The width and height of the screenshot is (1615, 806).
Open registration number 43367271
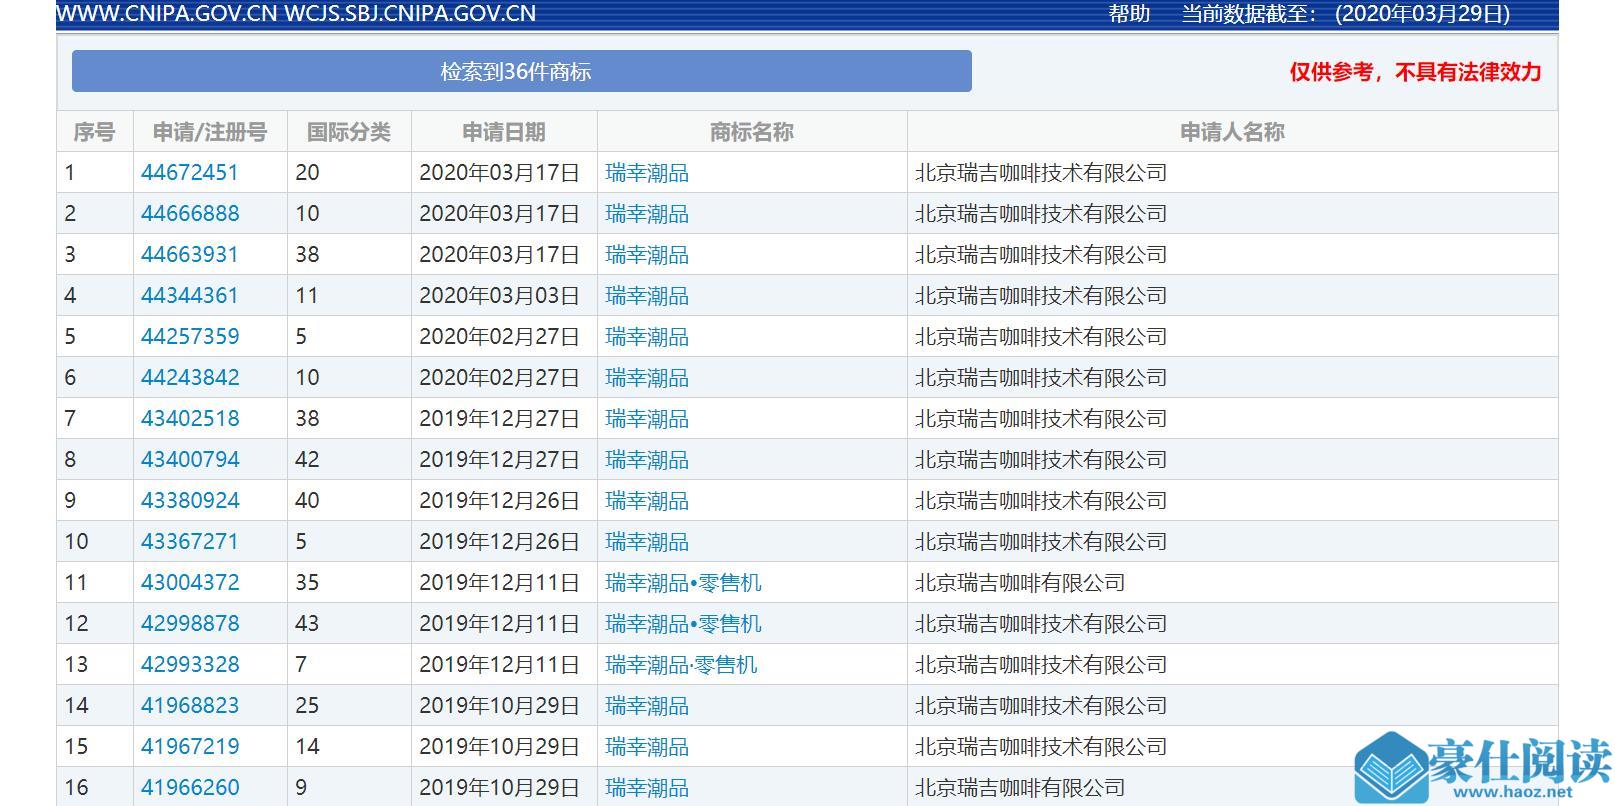point(190,542)
